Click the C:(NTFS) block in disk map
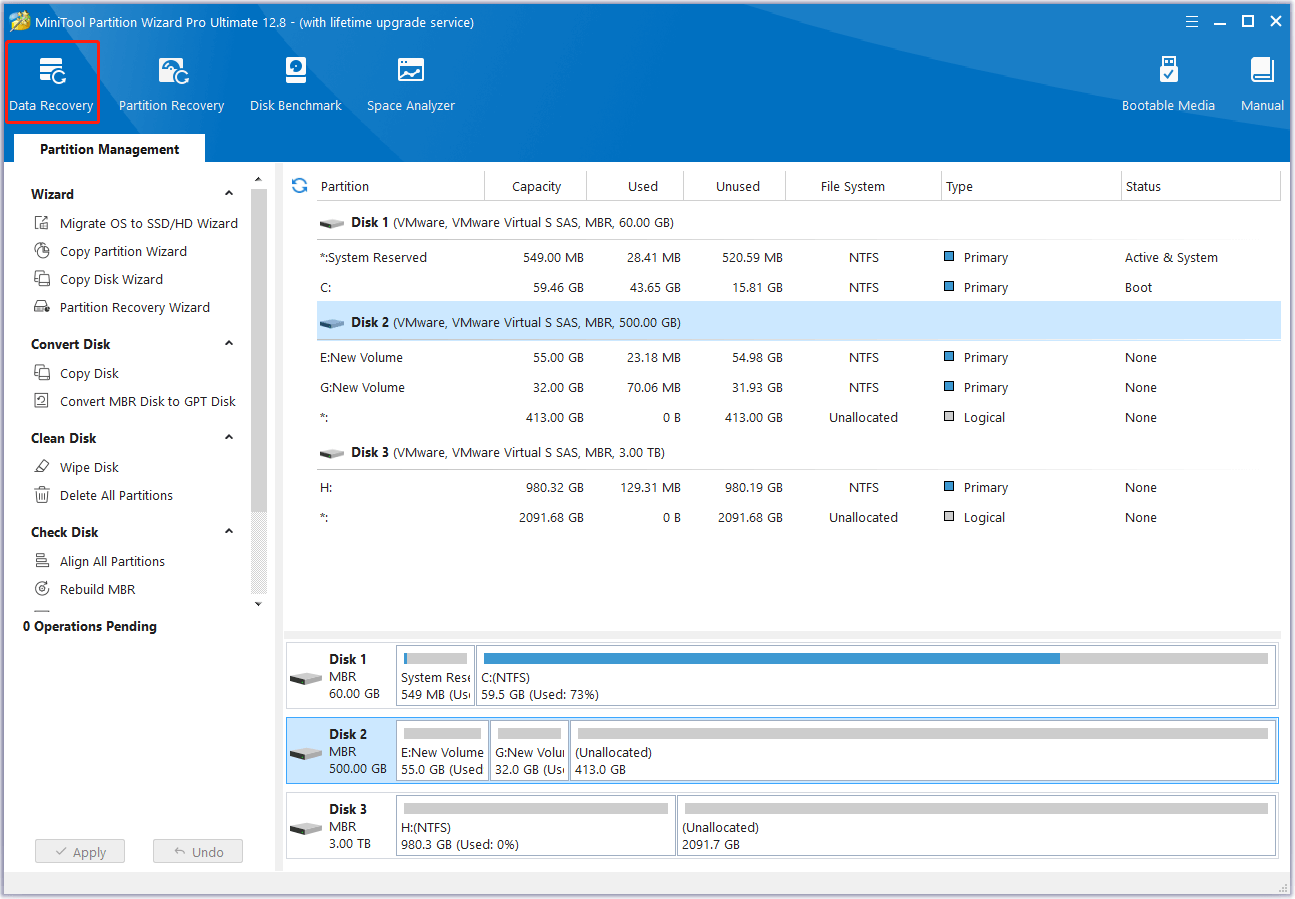This screenshot has height=899, width=1295. 876,675
